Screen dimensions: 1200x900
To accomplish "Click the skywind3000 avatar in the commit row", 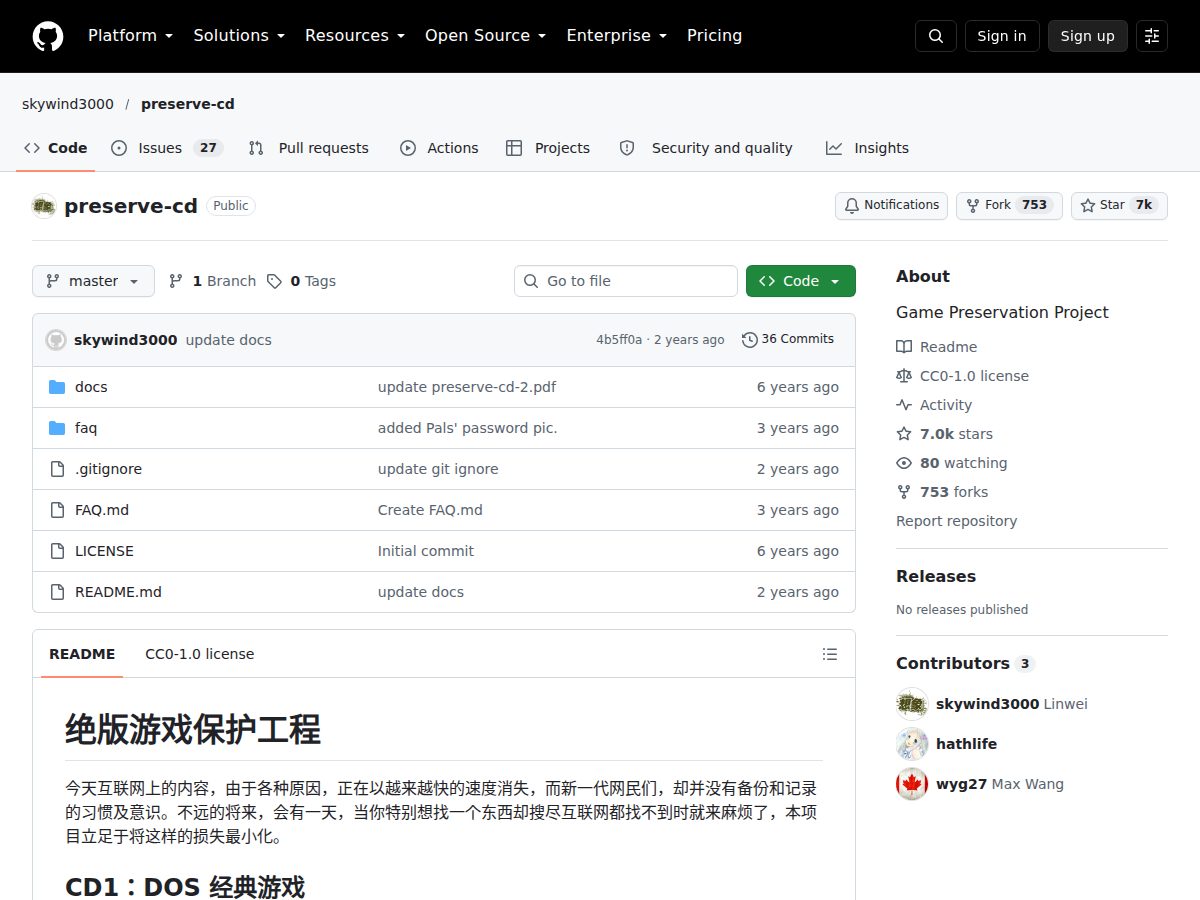I will click(x=56, y=340).
